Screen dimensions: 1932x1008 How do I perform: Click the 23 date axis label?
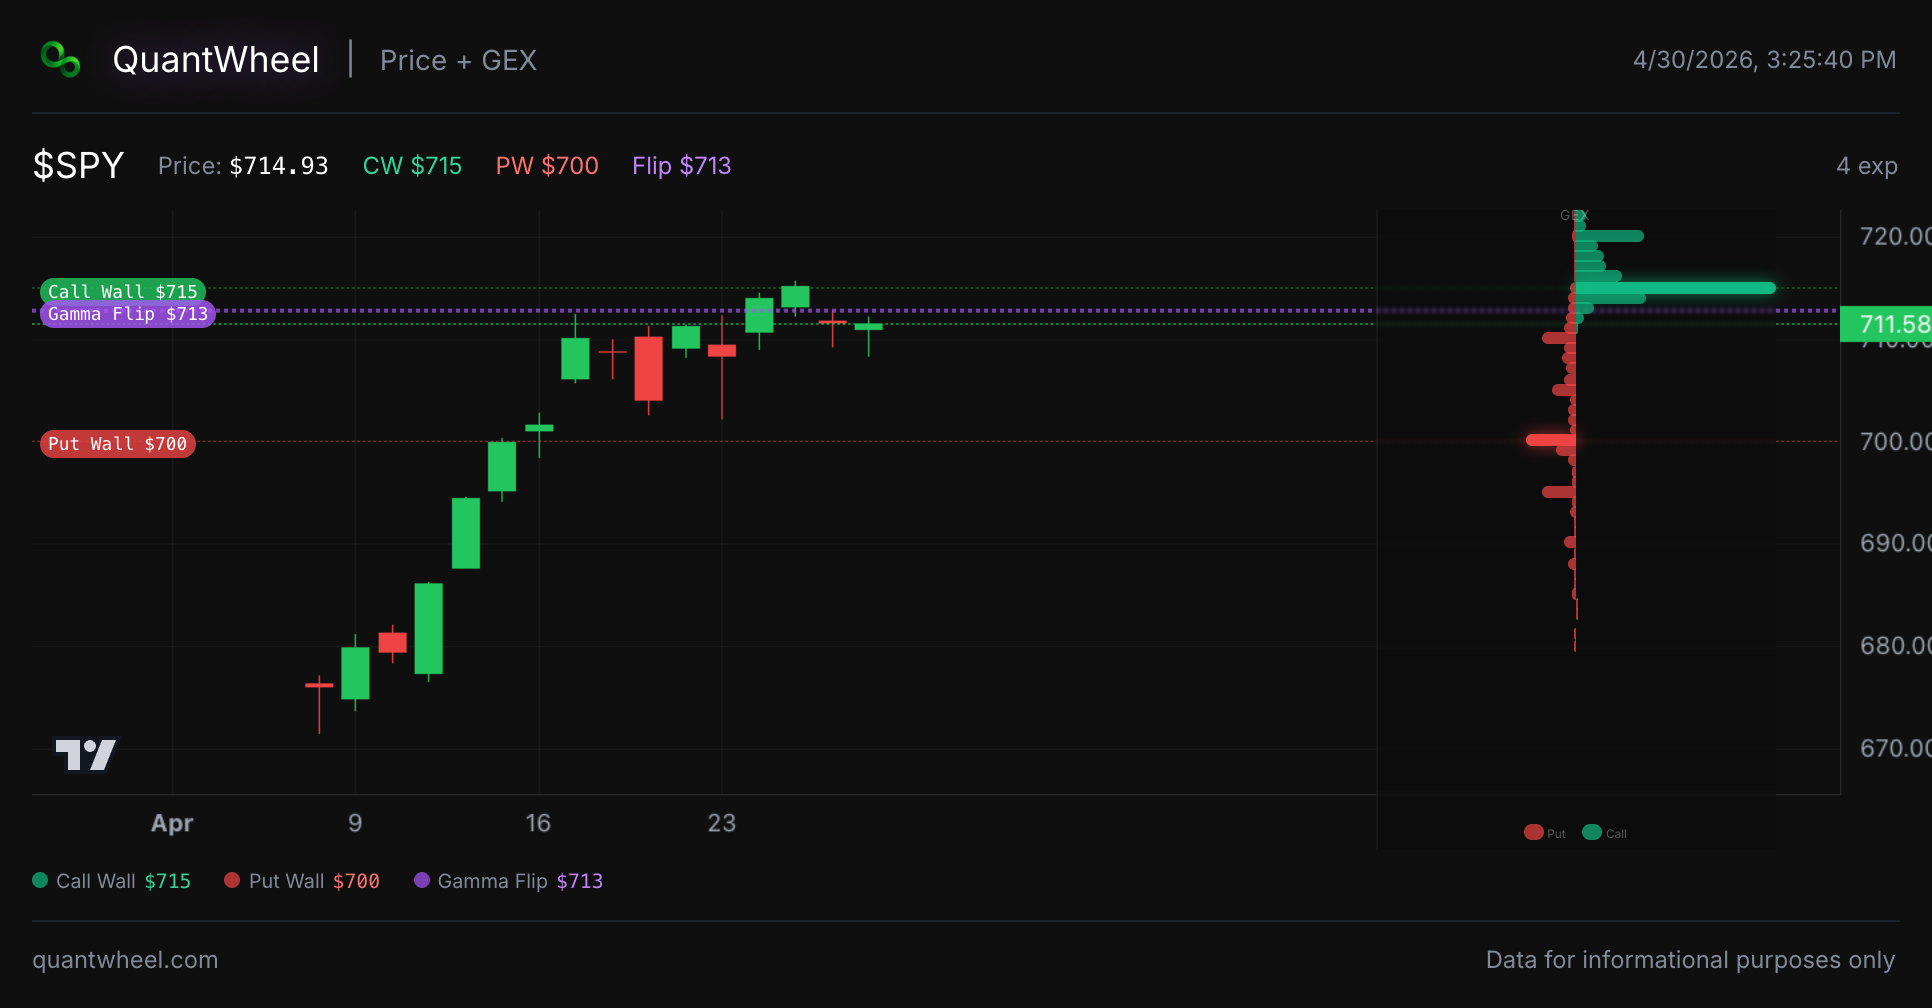pos(722,823)
